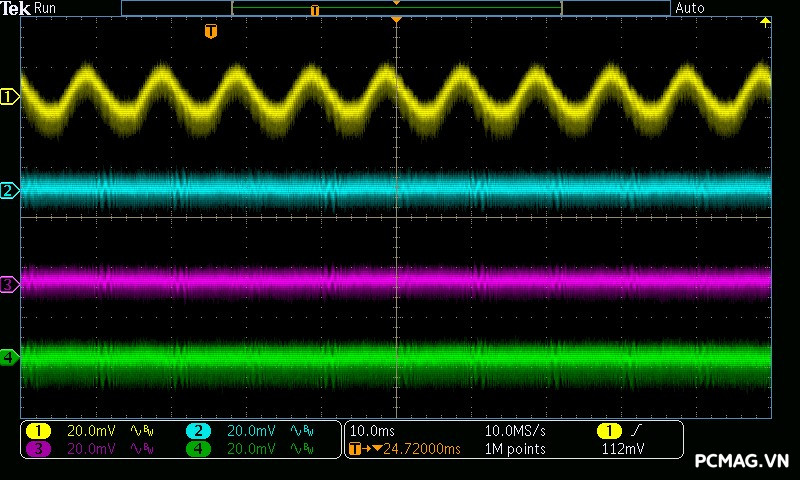
Task: Toggle the channel 3 magenta badge
Action: pos(38,449)
